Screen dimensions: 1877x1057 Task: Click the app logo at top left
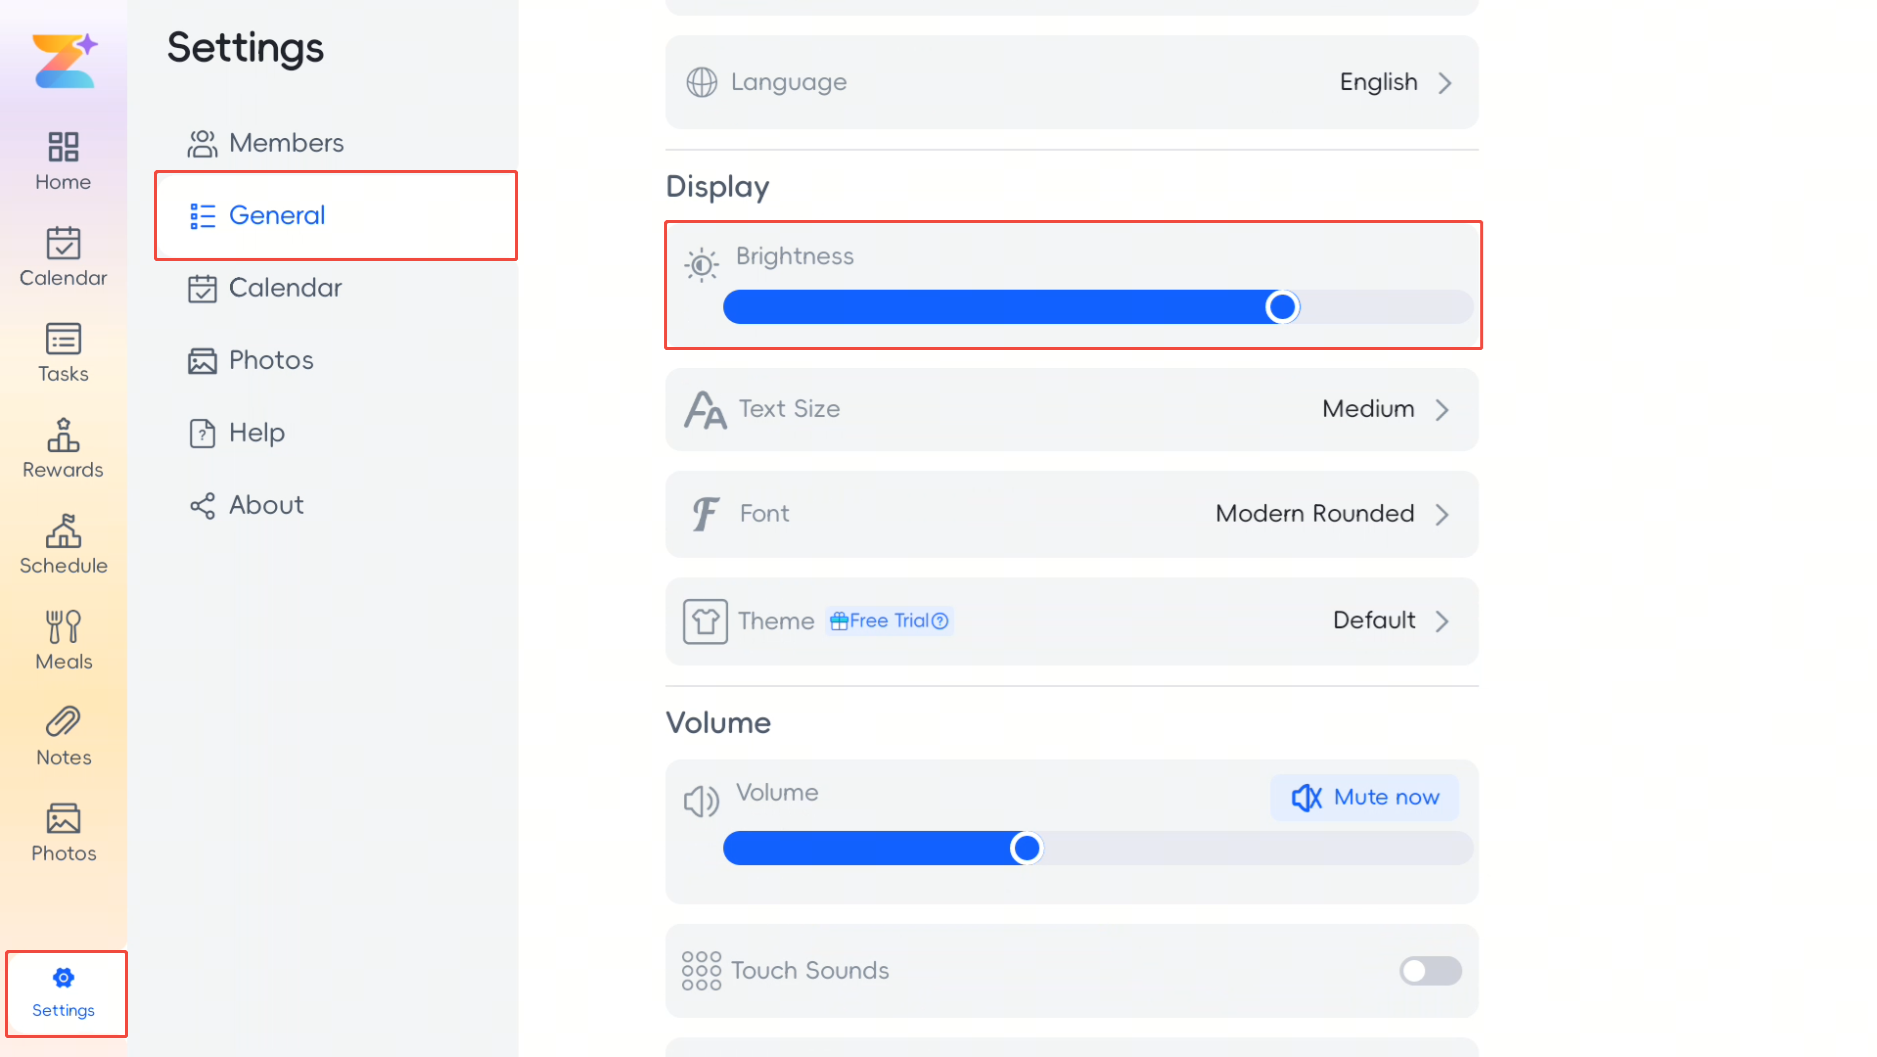tap(64, 60)
